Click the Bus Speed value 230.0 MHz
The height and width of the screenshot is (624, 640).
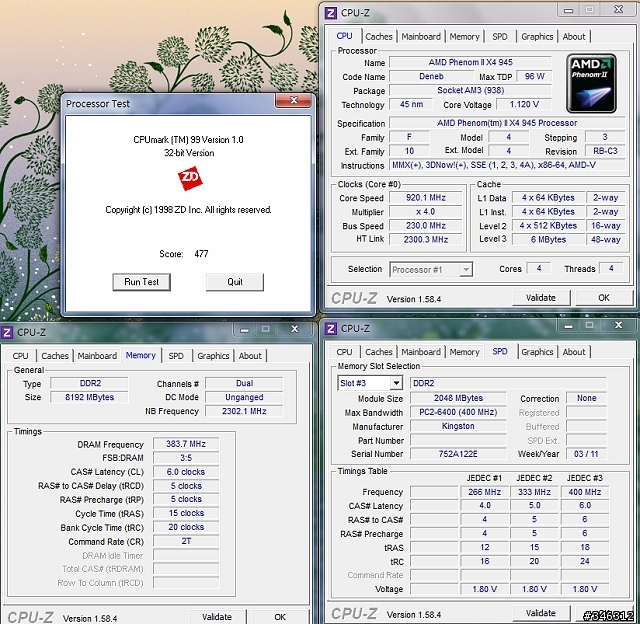pos(426,226)
